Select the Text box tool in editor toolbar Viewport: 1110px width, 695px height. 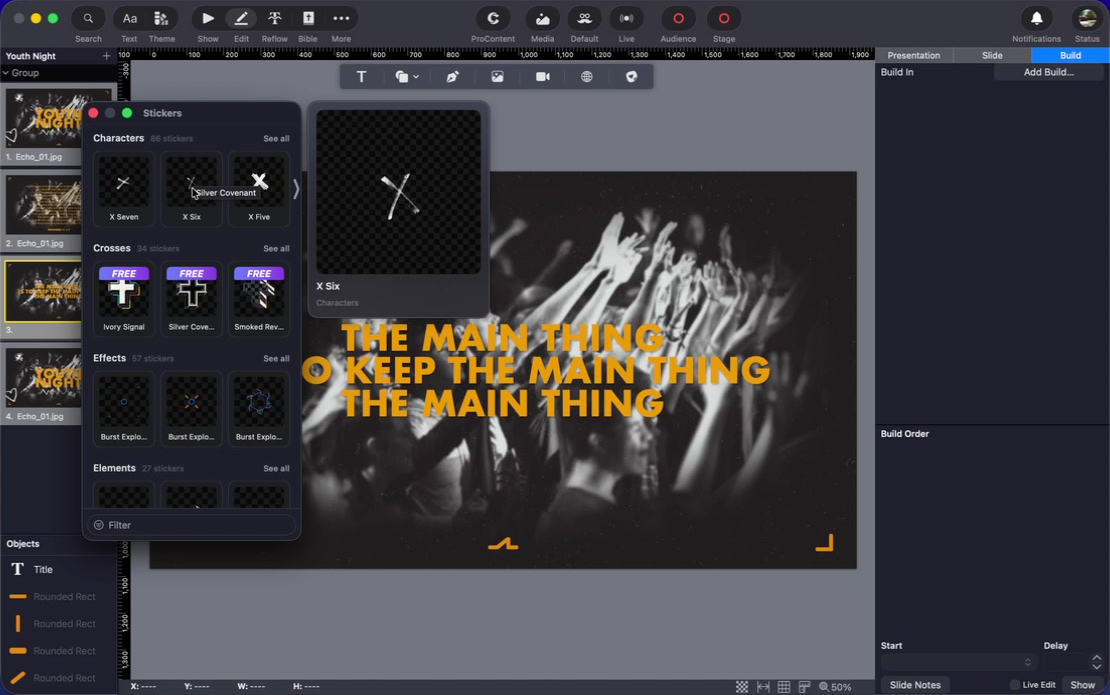coord(361,76)
